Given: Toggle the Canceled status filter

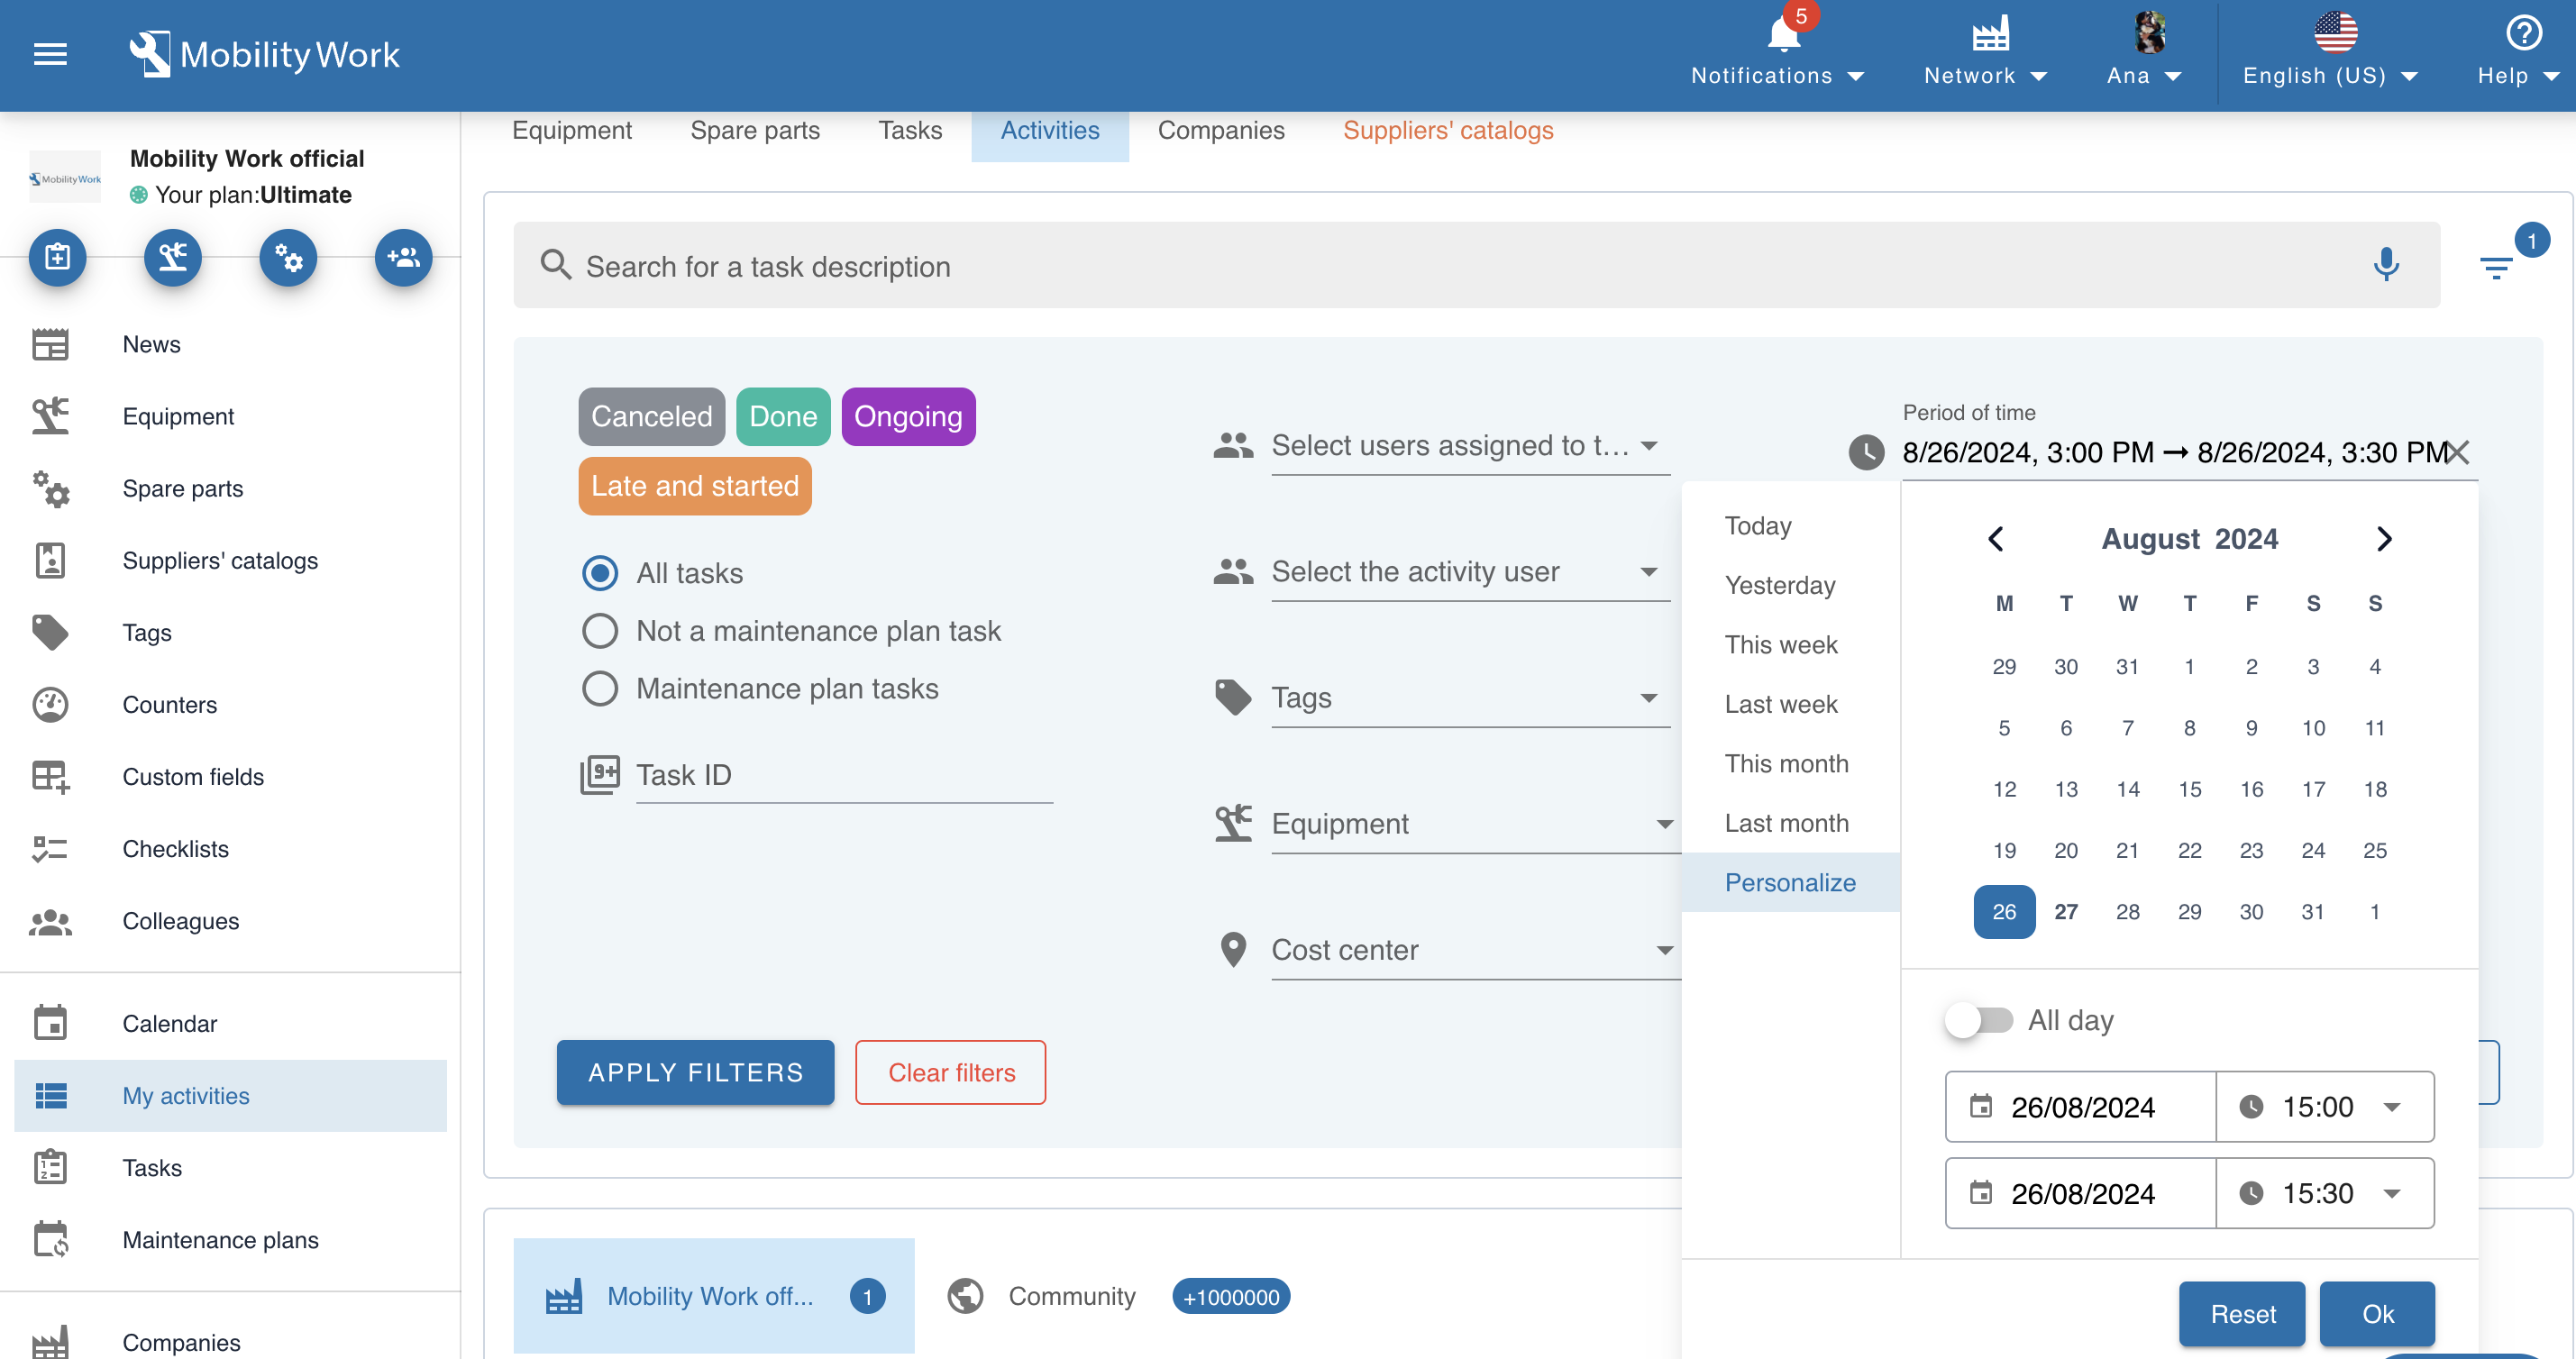Looking at the screenshot, I should click(651, 416).
